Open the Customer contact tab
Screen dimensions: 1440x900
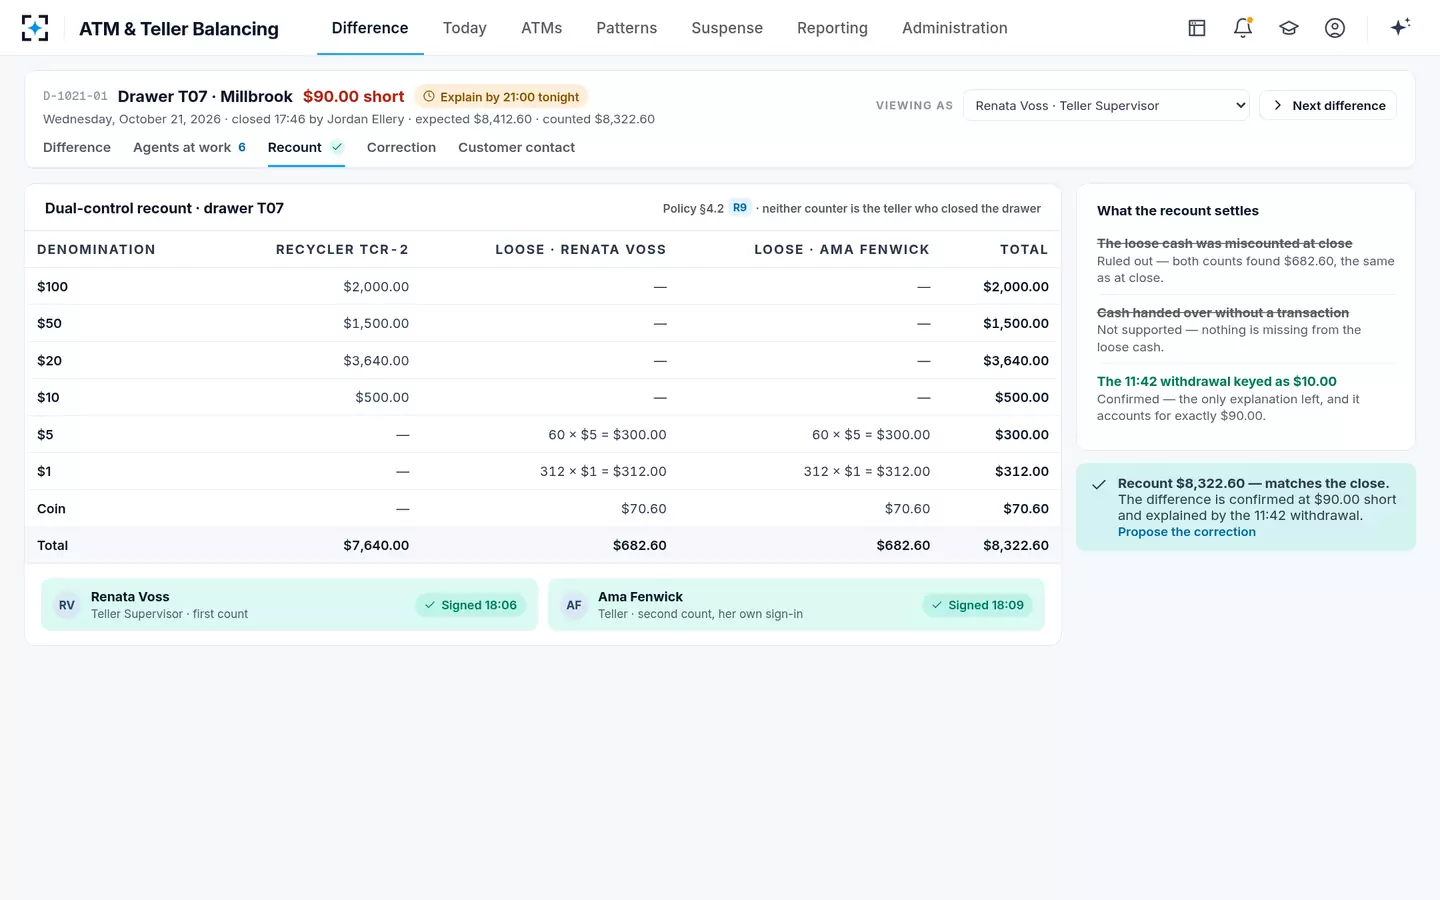516,147
